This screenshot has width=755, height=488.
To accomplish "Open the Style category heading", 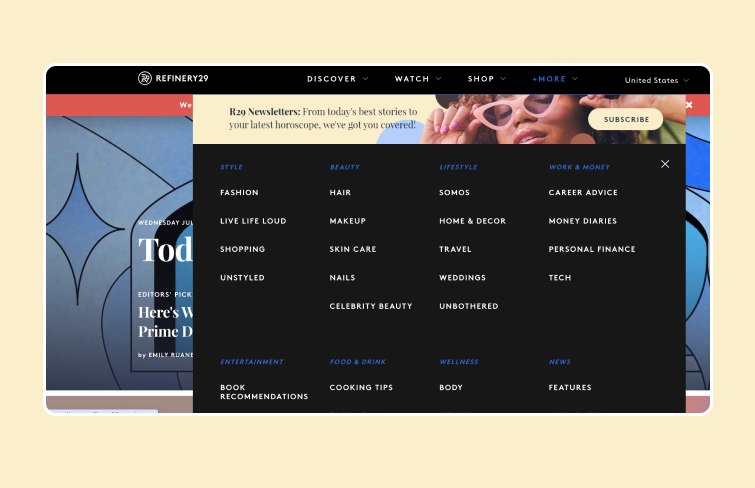I will pyautogui.click(x=232, y=167).
